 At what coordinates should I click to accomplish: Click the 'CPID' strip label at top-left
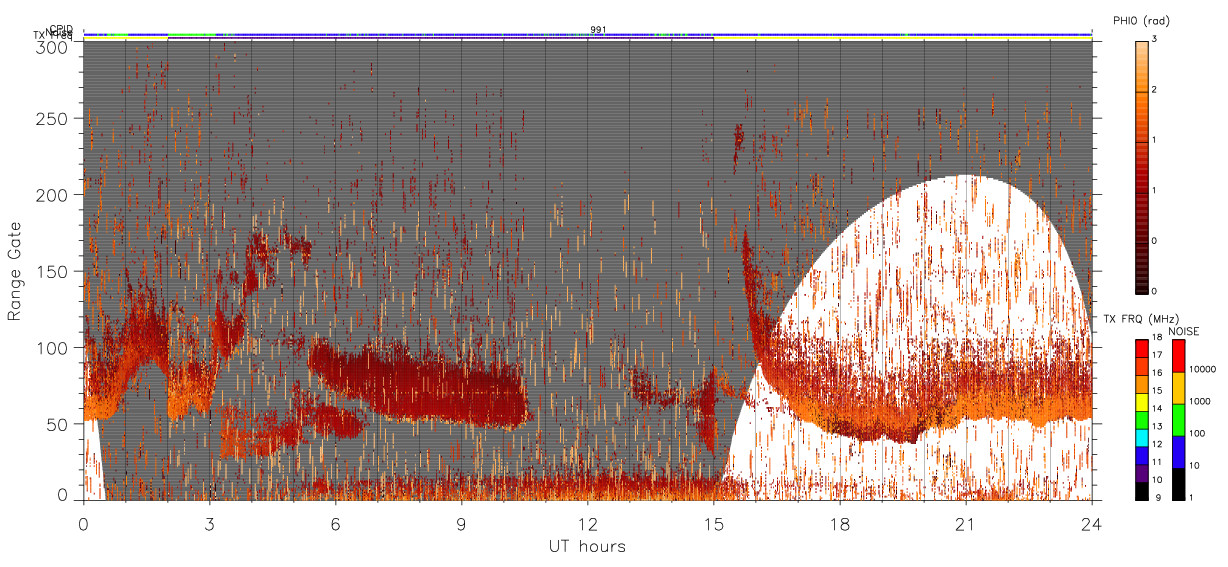click(x=61, y=28)
